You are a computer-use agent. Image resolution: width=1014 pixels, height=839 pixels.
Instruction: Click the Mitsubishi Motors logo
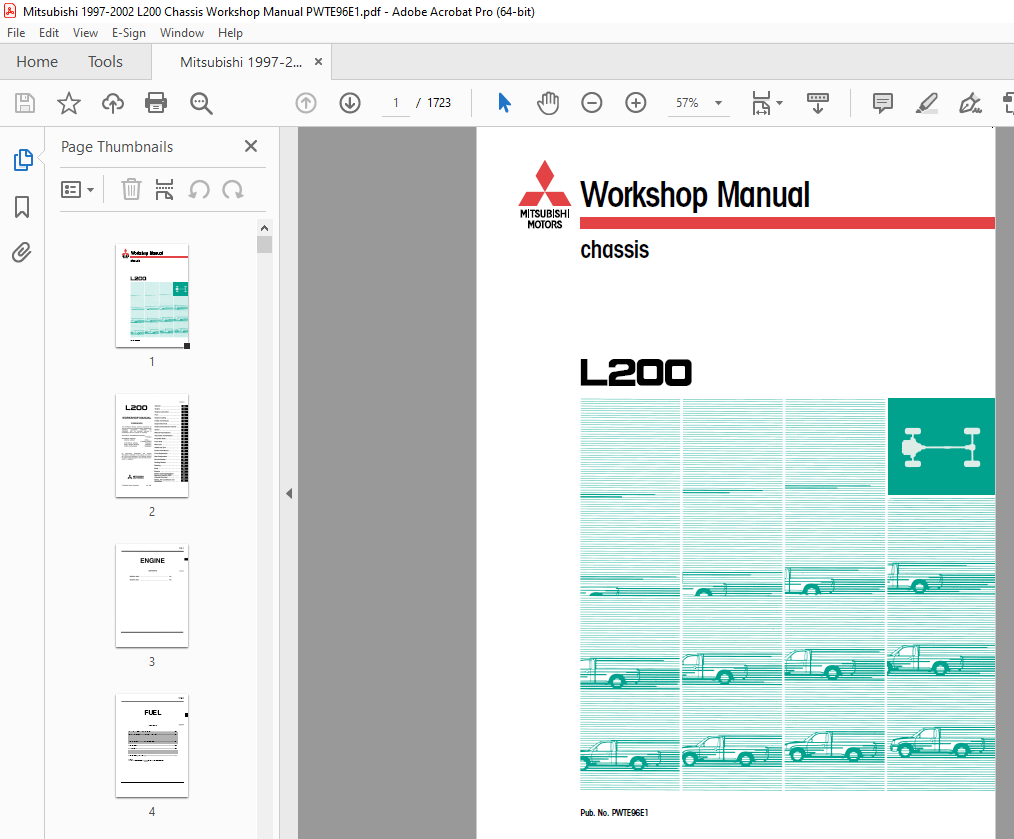coord(545,195)
